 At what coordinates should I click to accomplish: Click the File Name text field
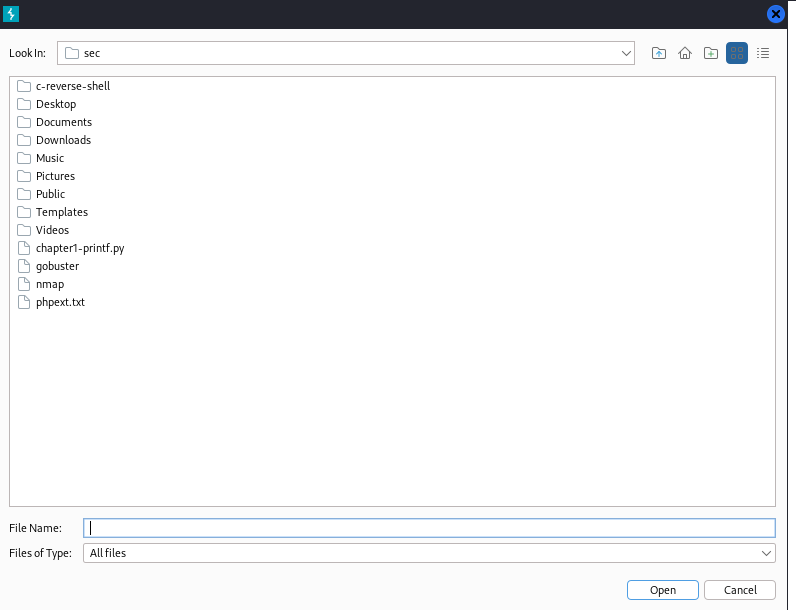[428, 528]
